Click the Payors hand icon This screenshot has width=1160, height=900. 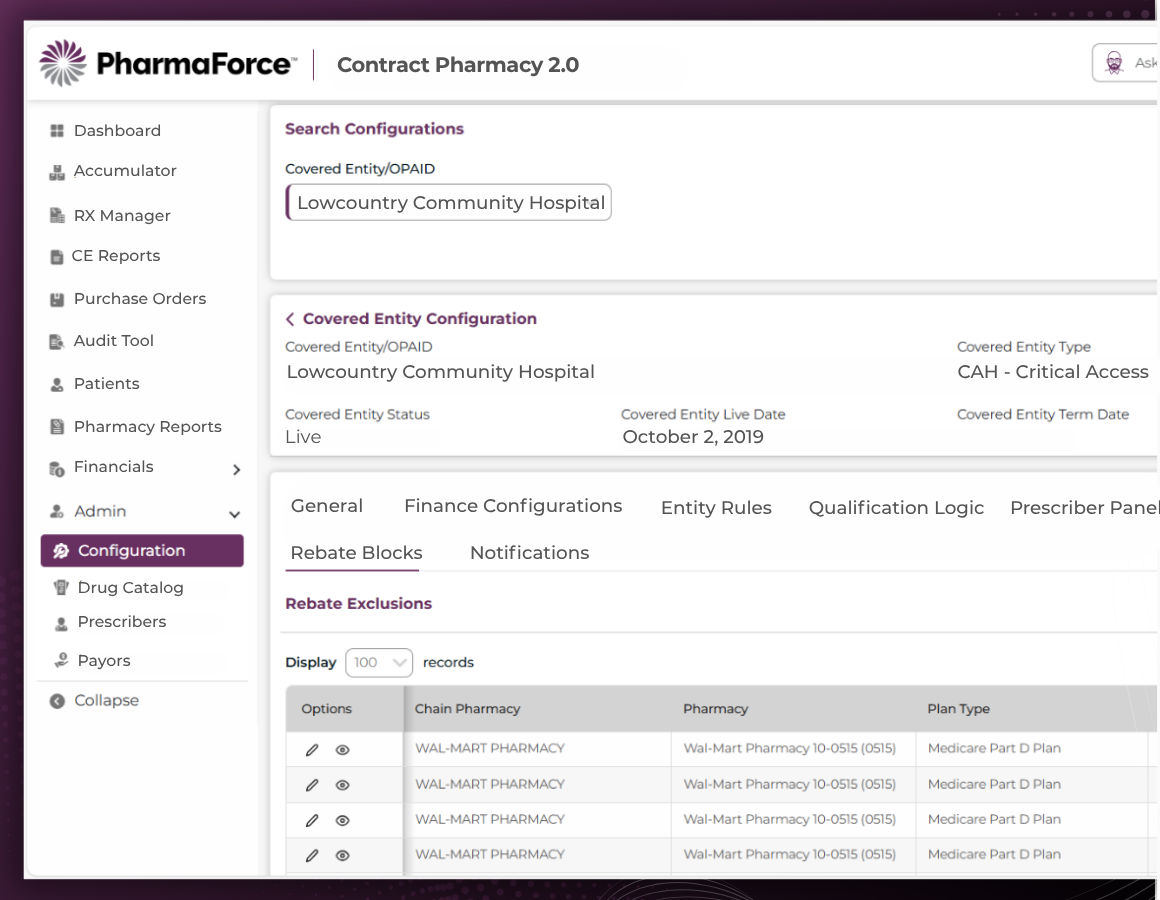coord(61,660)
